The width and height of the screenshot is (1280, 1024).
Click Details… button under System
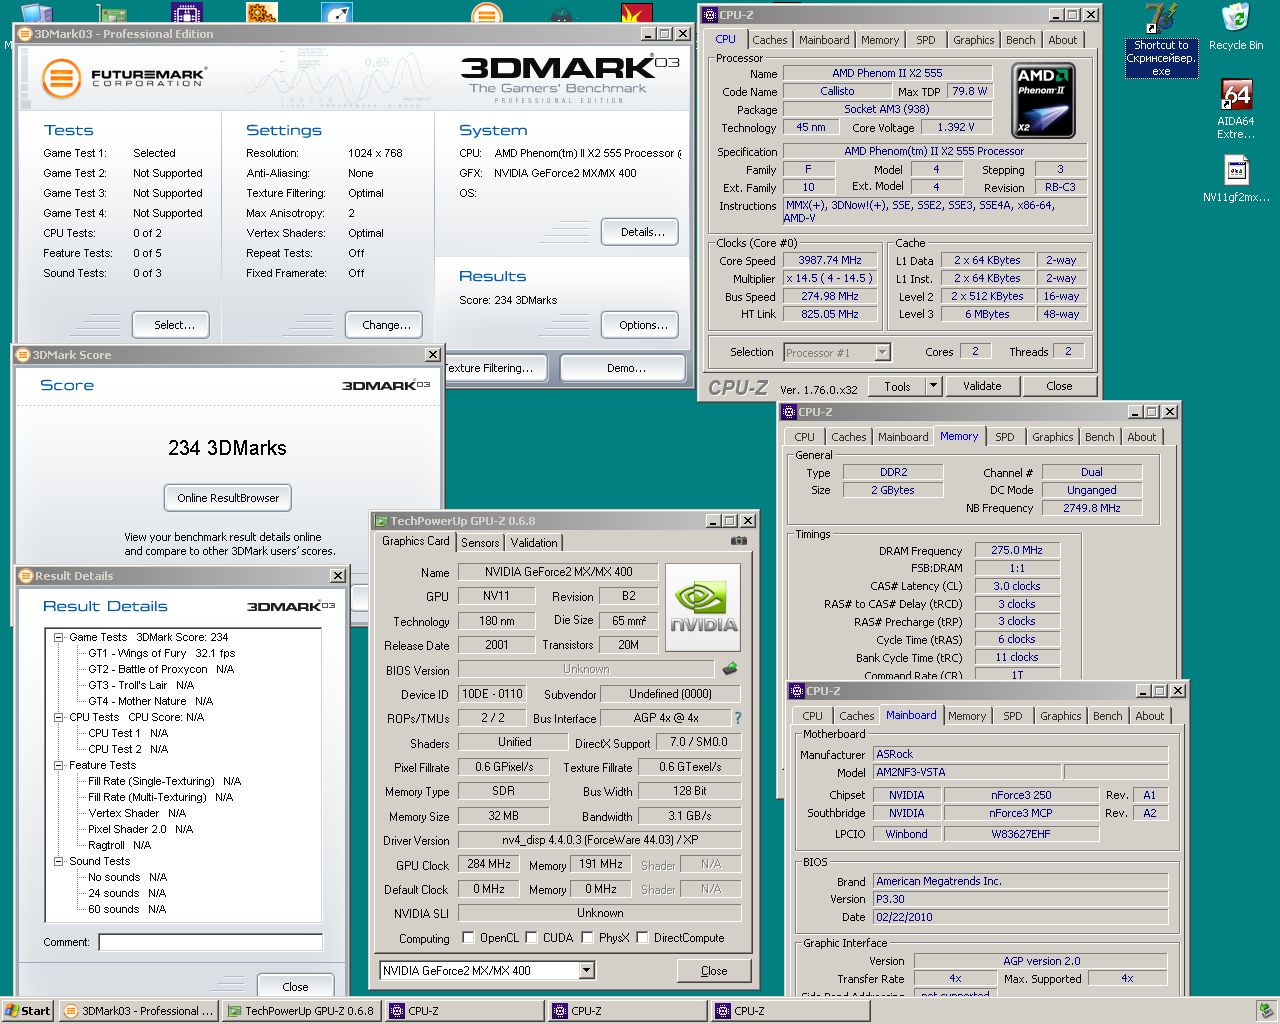coord(641,232)
